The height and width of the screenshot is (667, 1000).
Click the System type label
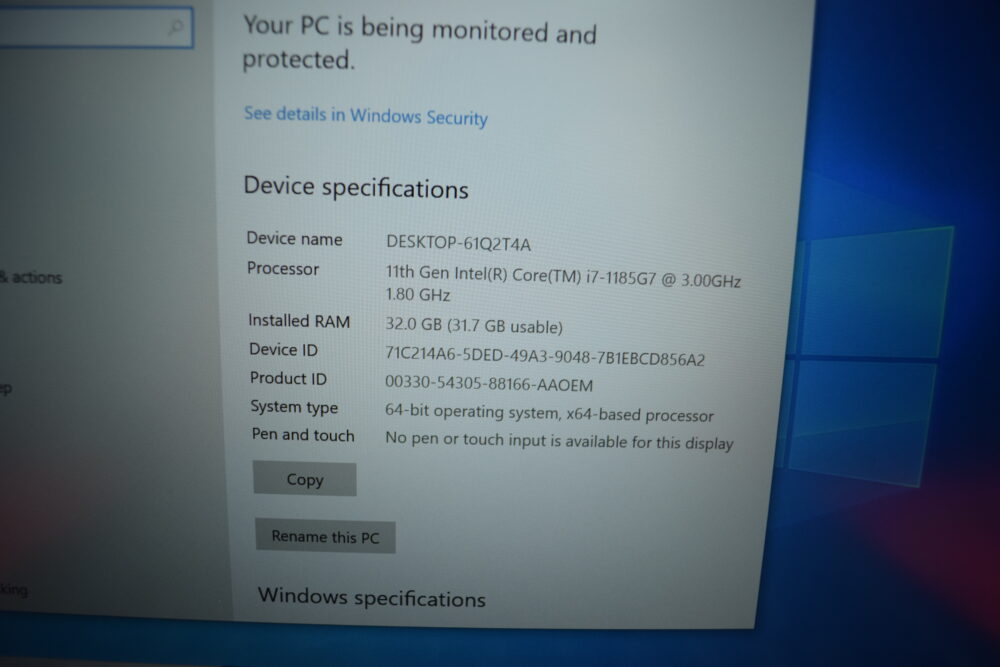click(x=294, y=407)
